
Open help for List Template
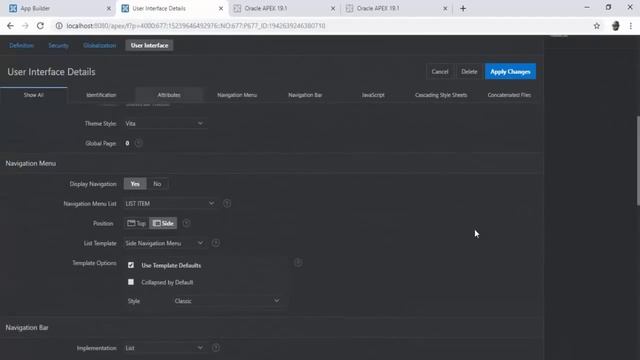(x=216, y=243)
